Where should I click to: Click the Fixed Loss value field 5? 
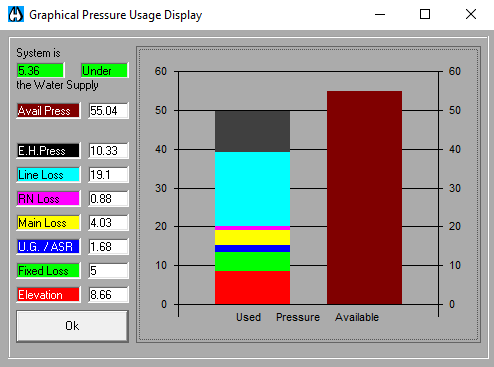point(108,271)
